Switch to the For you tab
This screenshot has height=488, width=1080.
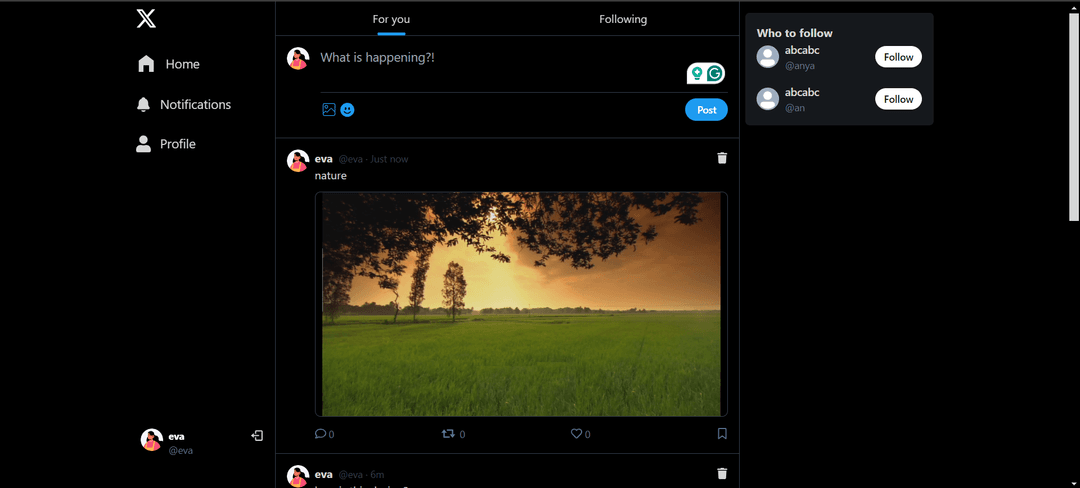tap(391, 19)
